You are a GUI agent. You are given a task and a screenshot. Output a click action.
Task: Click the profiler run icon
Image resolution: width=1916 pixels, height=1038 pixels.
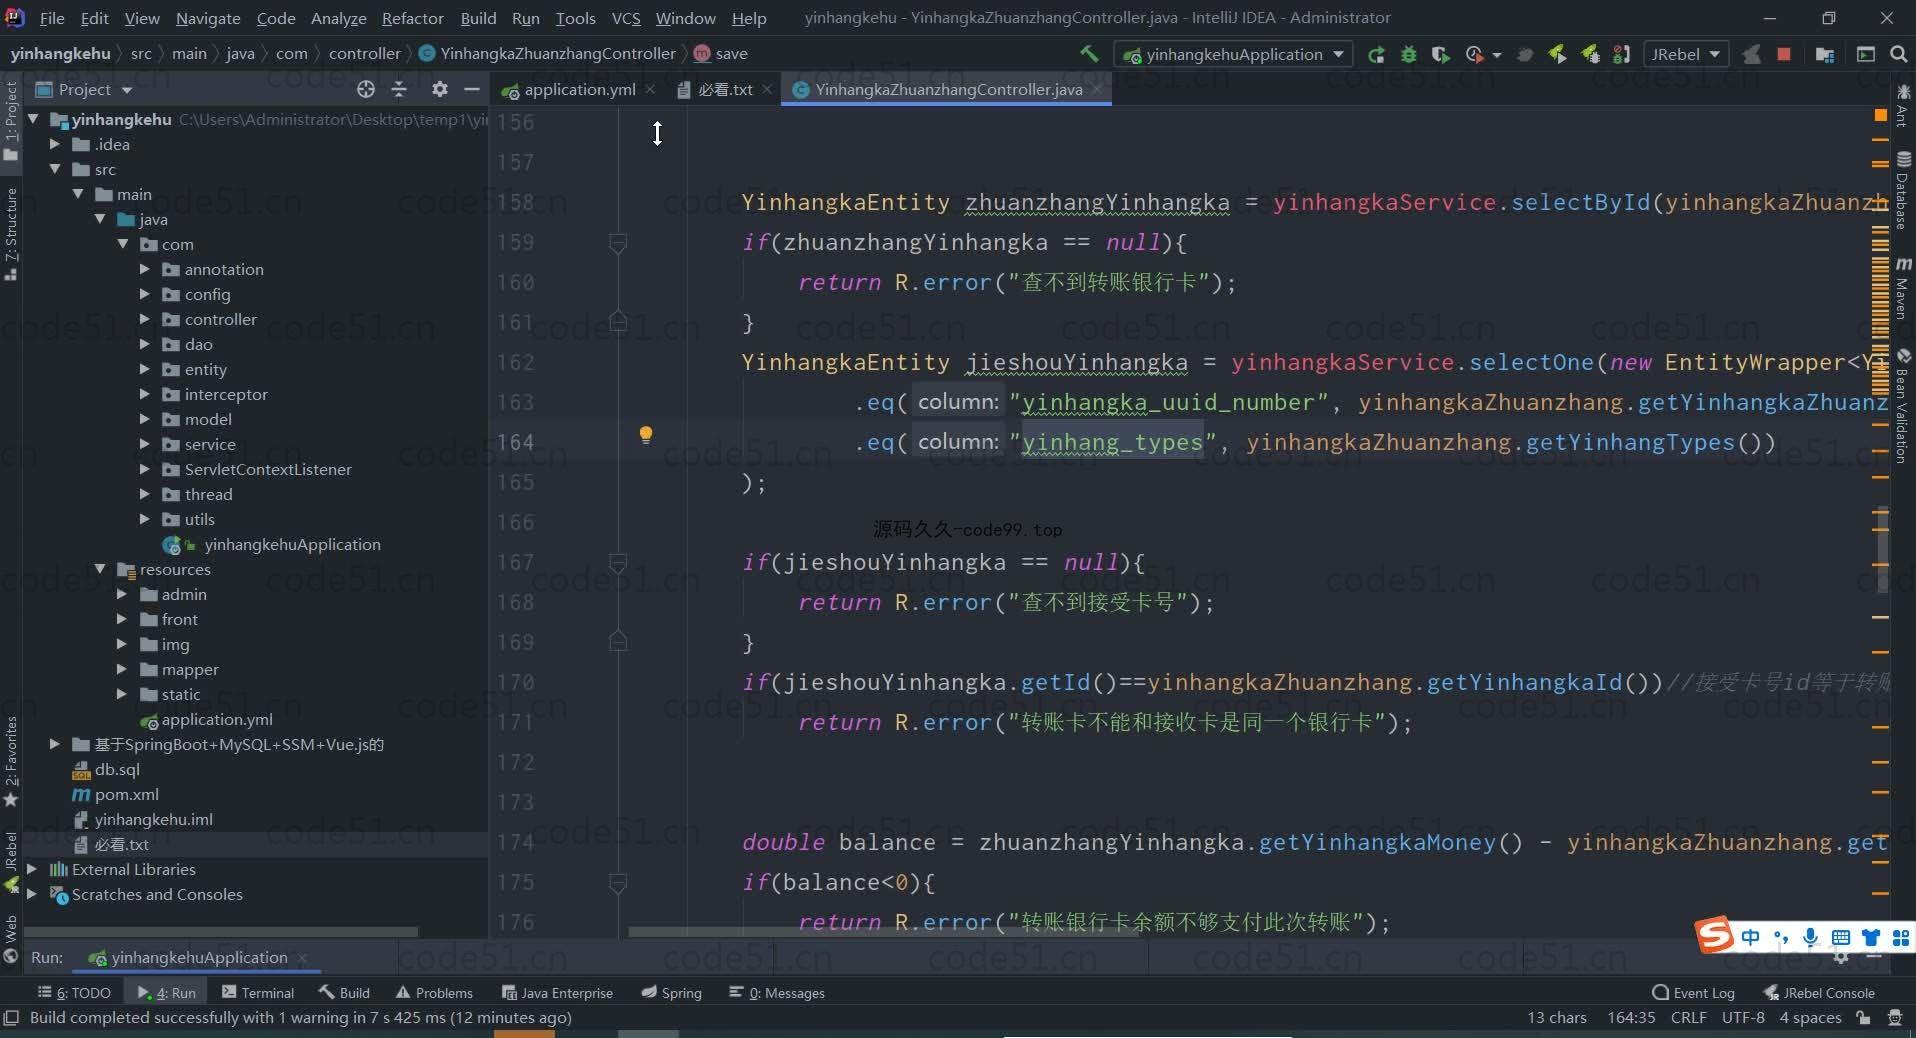(1475, 54)
